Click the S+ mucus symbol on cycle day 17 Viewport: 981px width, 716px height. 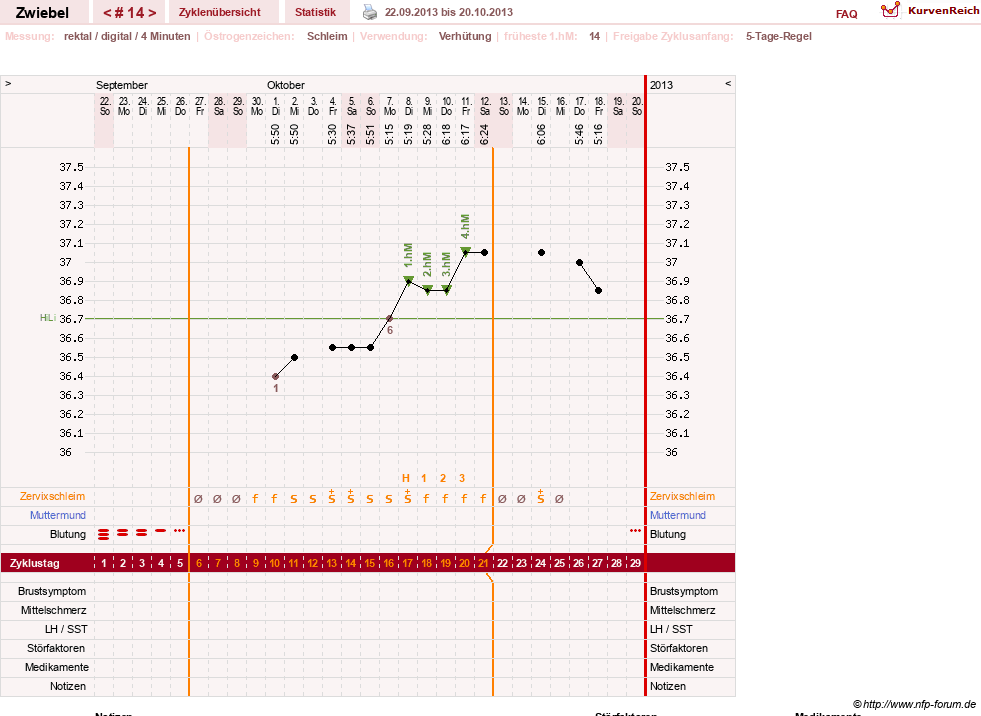tap(408, 497)
